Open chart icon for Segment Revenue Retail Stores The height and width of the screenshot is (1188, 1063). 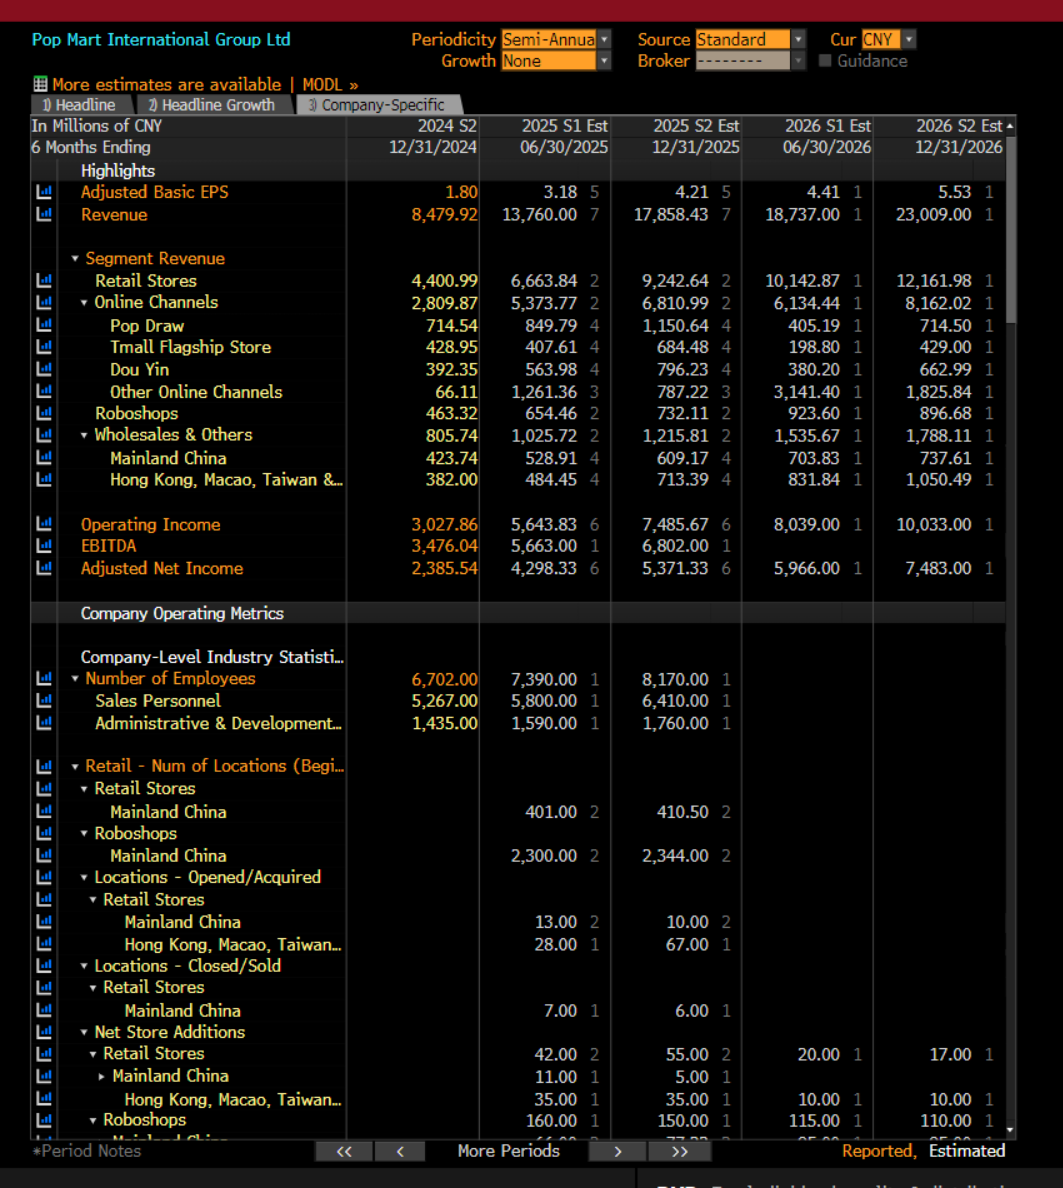click(x=44, y=281)
